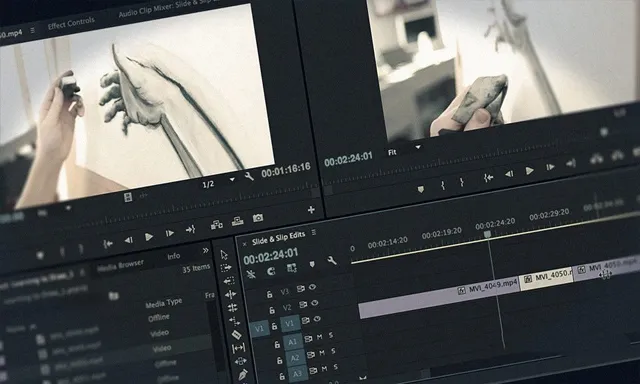The image size is (640, 384).
Task: Select the Track Select Forward tool
Action: tap(226, 268)
